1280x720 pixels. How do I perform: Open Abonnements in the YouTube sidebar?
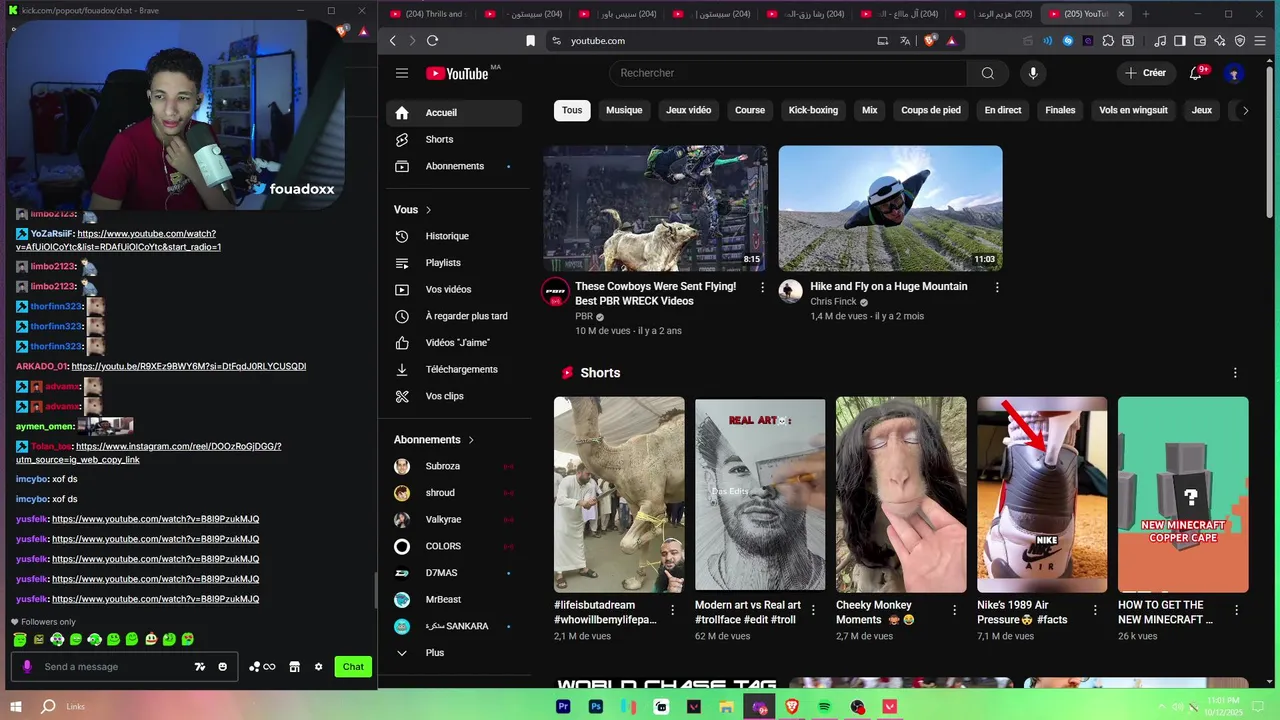(x=454, y=166)
